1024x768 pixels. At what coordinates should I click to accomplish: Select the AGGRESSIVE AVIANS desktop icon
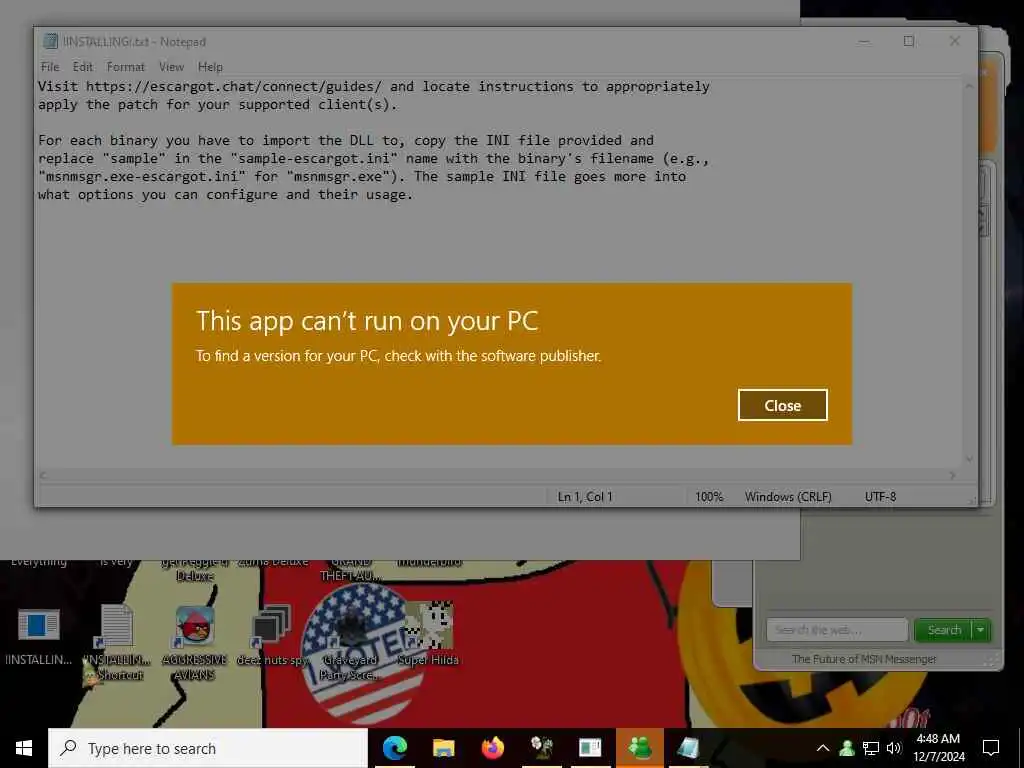click(x=194, y=643)
